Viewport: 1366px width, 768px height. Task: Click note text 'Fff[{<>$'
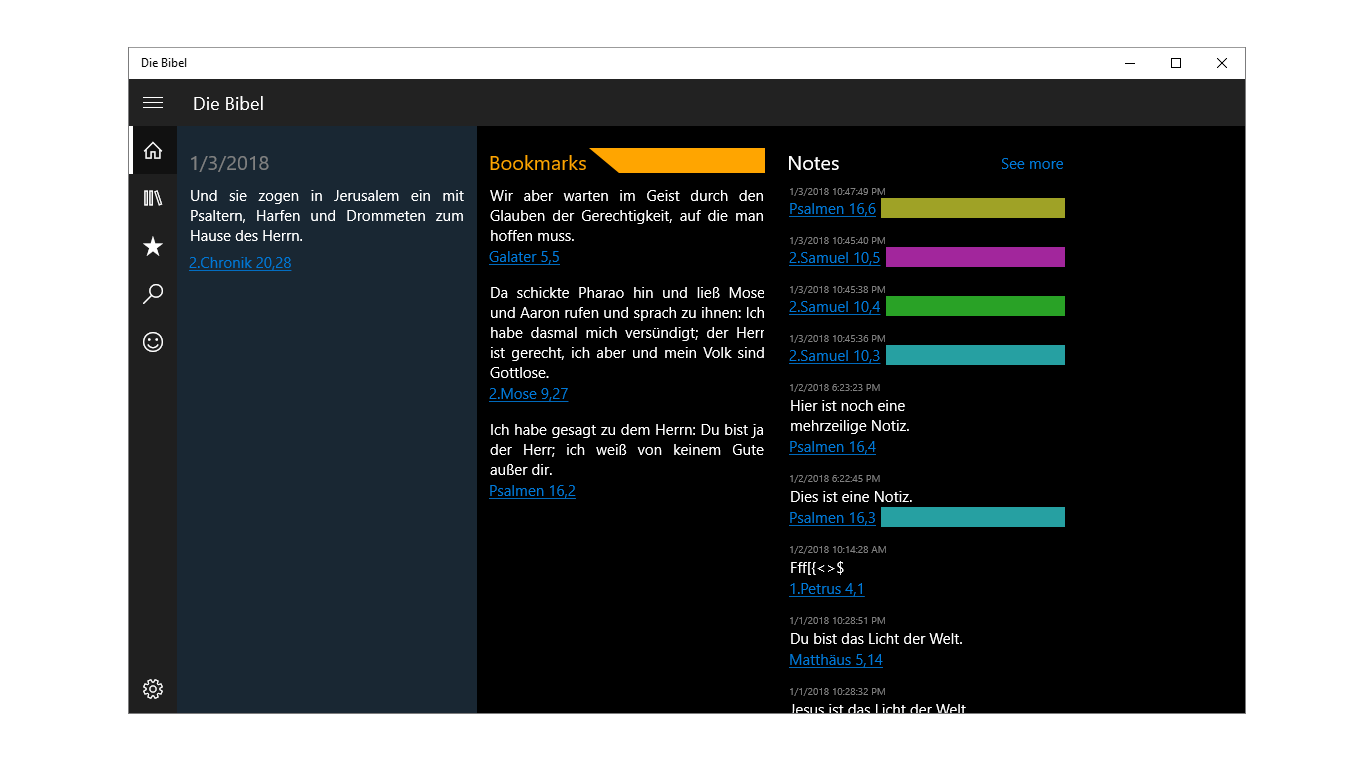click(x=817, y=568)
